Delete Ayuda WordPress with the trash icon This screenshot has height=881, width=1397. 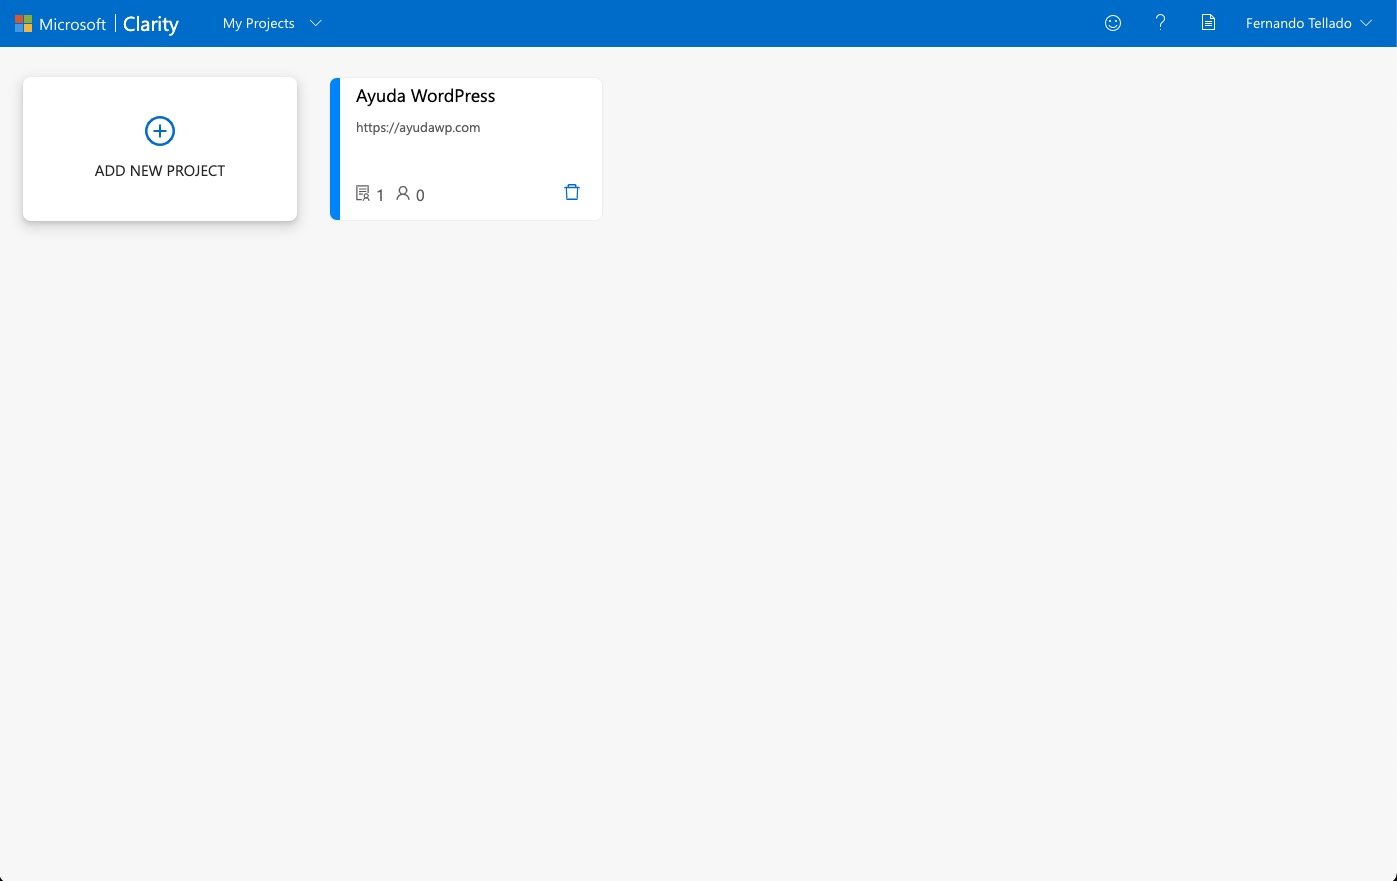[x=572, y=192]
